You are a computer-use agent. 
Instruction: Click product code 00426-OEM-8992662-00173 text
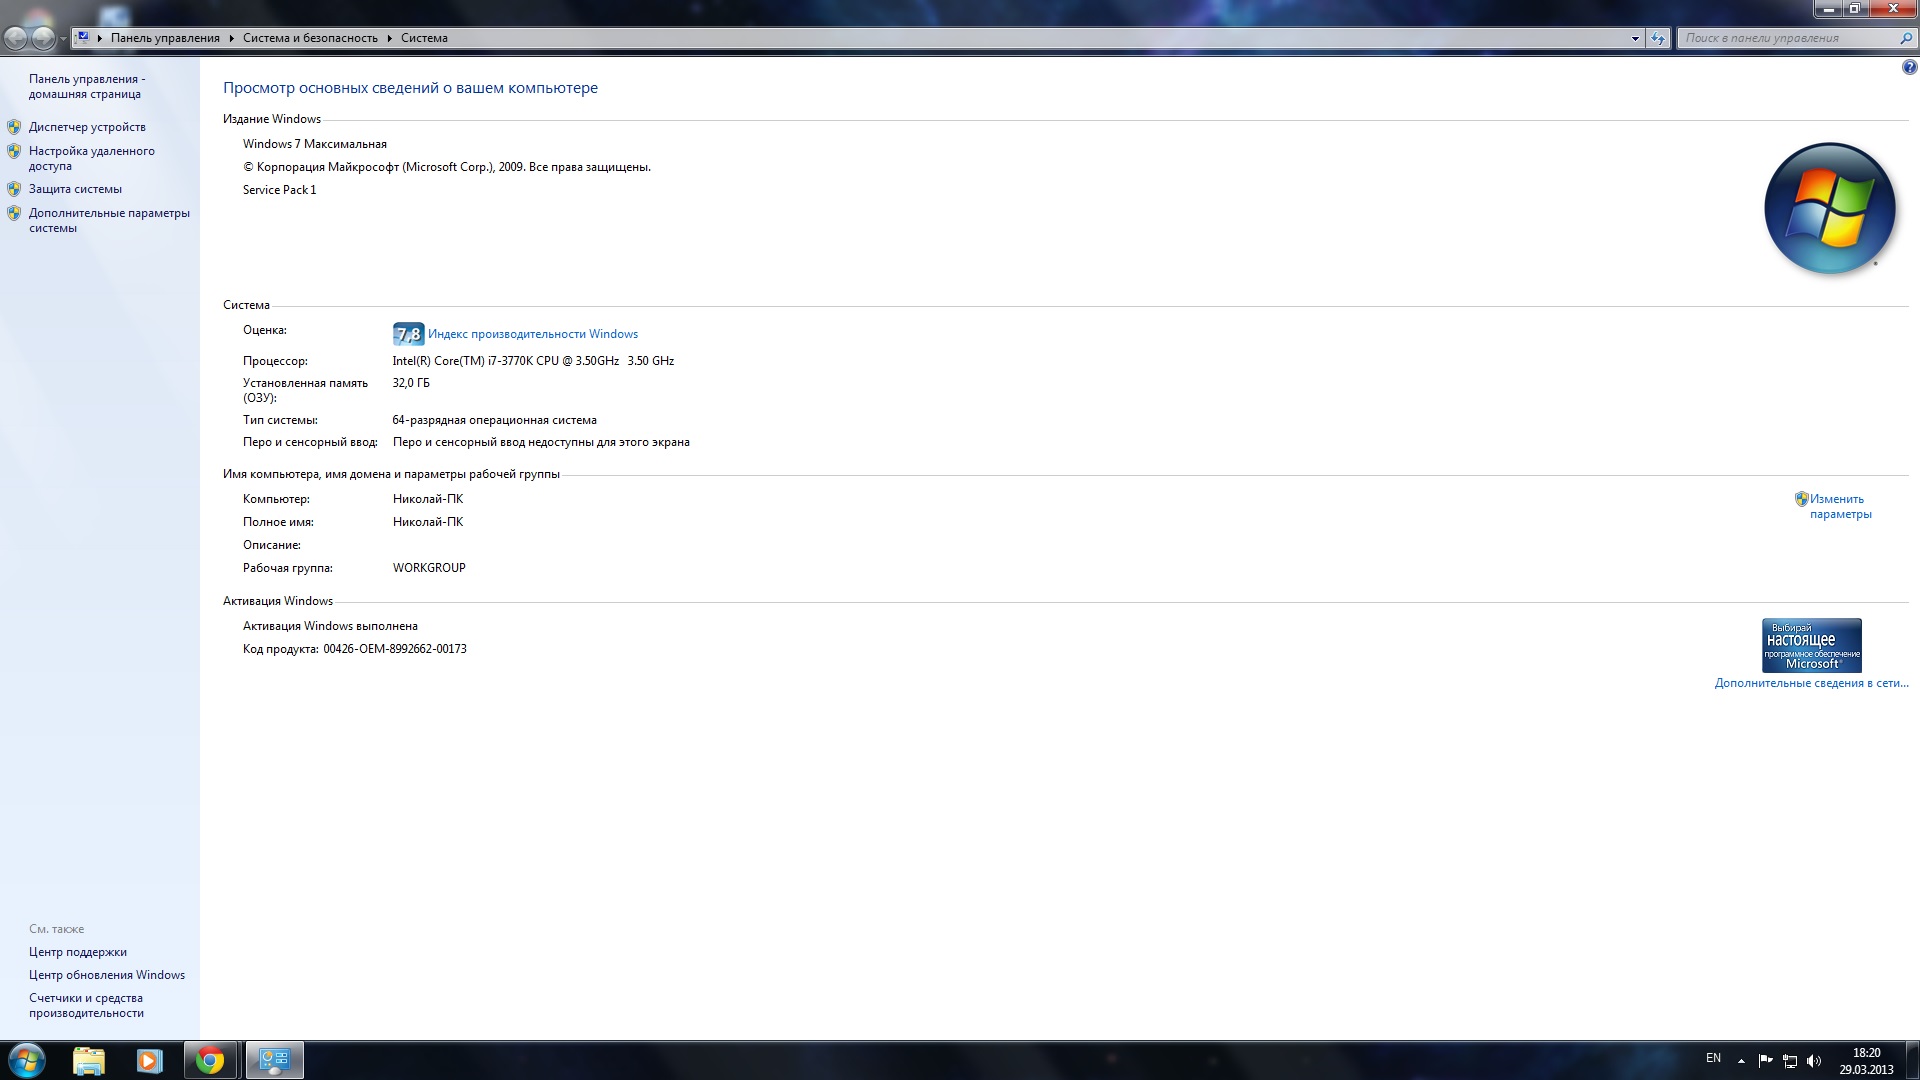point(395,649)
